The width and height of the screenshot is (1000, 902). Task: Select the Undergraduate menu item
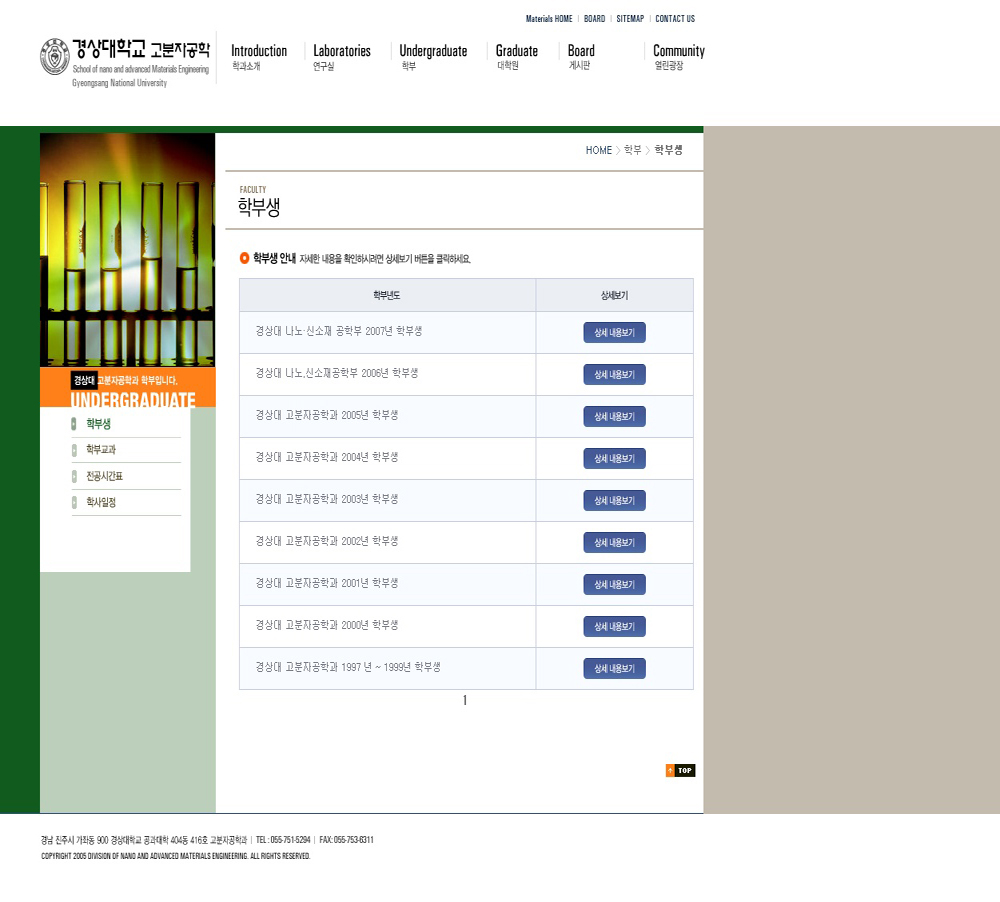pyautogui.click(x=433, y=51)
